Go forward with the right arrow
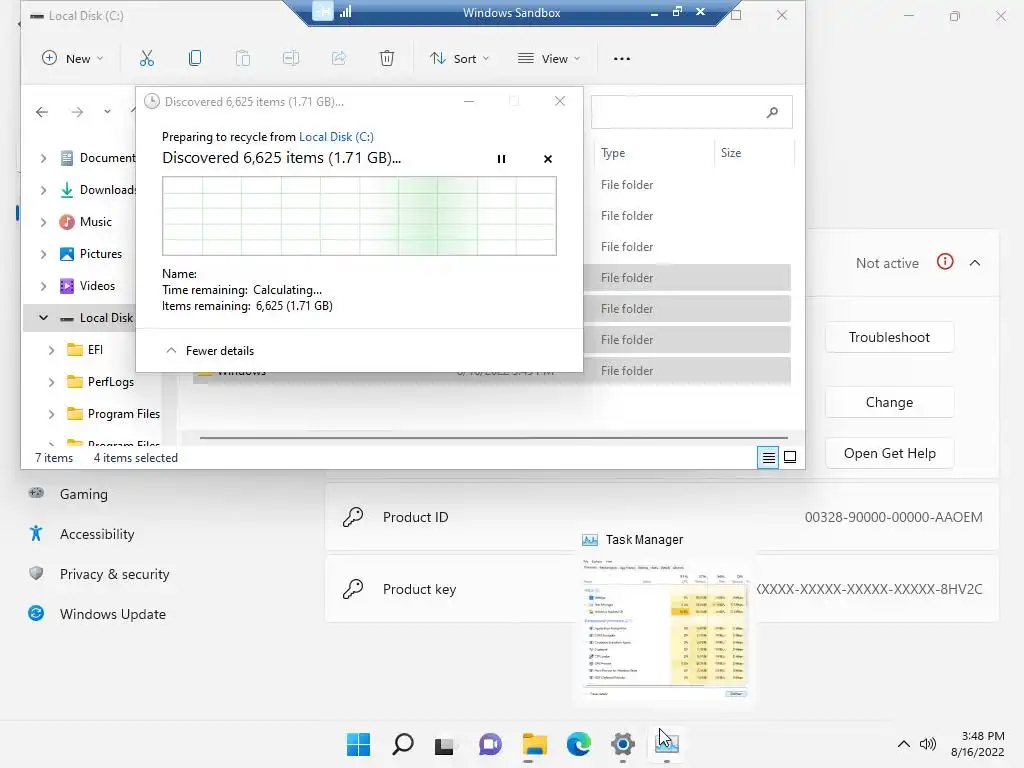Viewport: 1024px width, 768px height. click(x=77, y=112)
